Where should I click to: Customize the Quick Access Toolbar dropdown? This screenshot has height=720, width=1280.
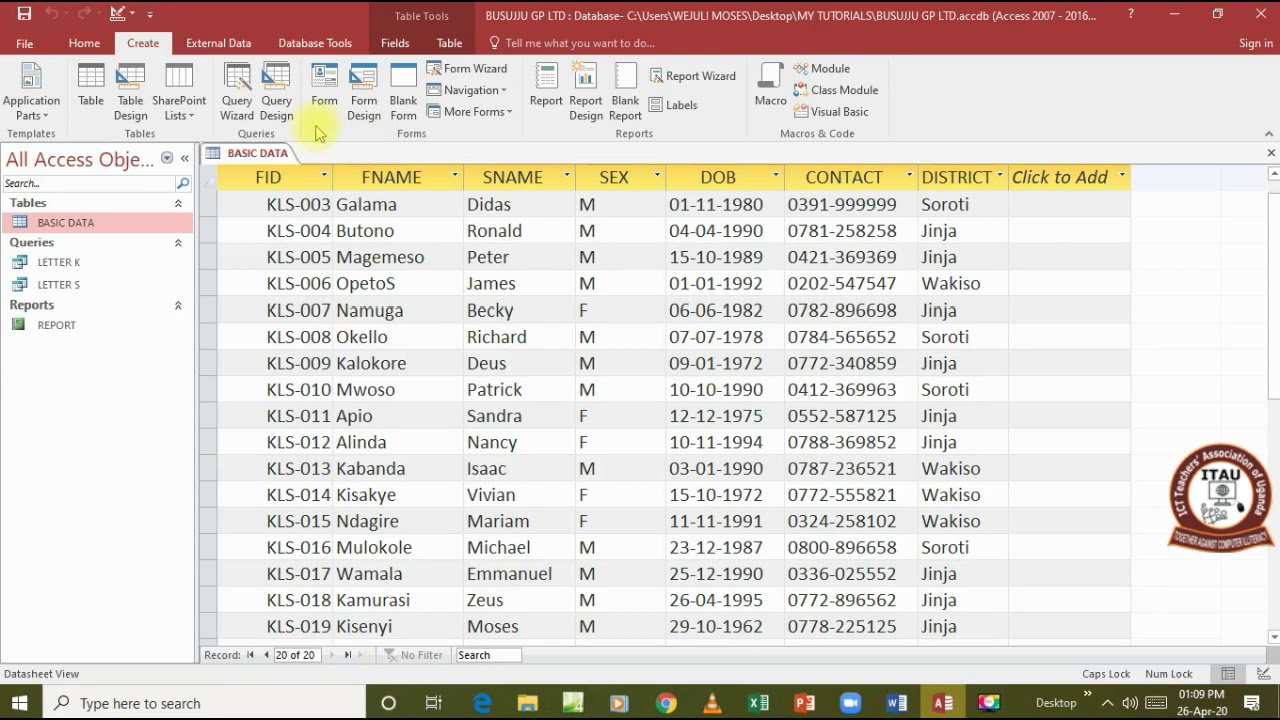click(x=150, y=15)
